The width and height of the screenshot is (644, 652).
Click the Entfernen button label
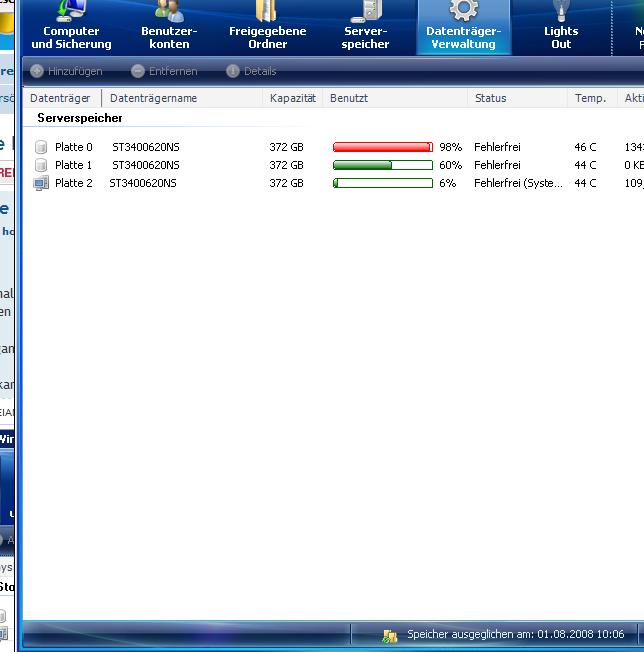[x=173, y=71]
